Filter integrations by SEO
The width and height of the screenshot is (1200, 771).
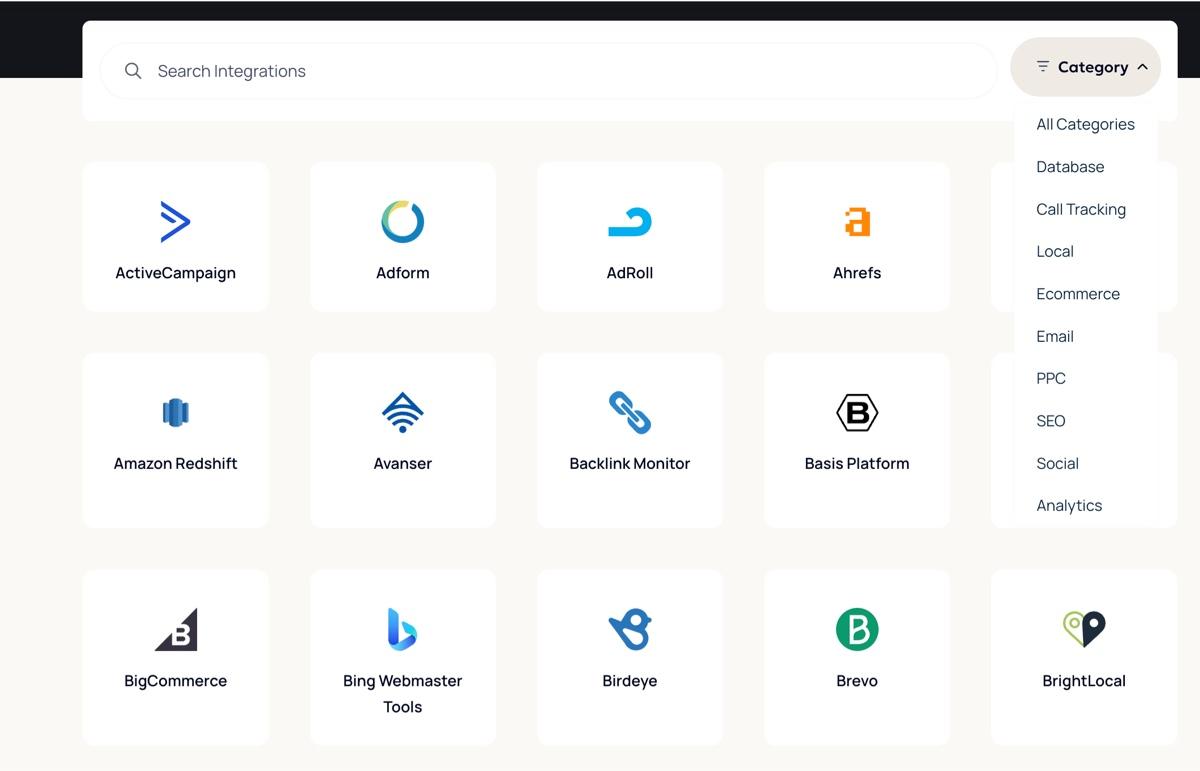pos(1051,421)
